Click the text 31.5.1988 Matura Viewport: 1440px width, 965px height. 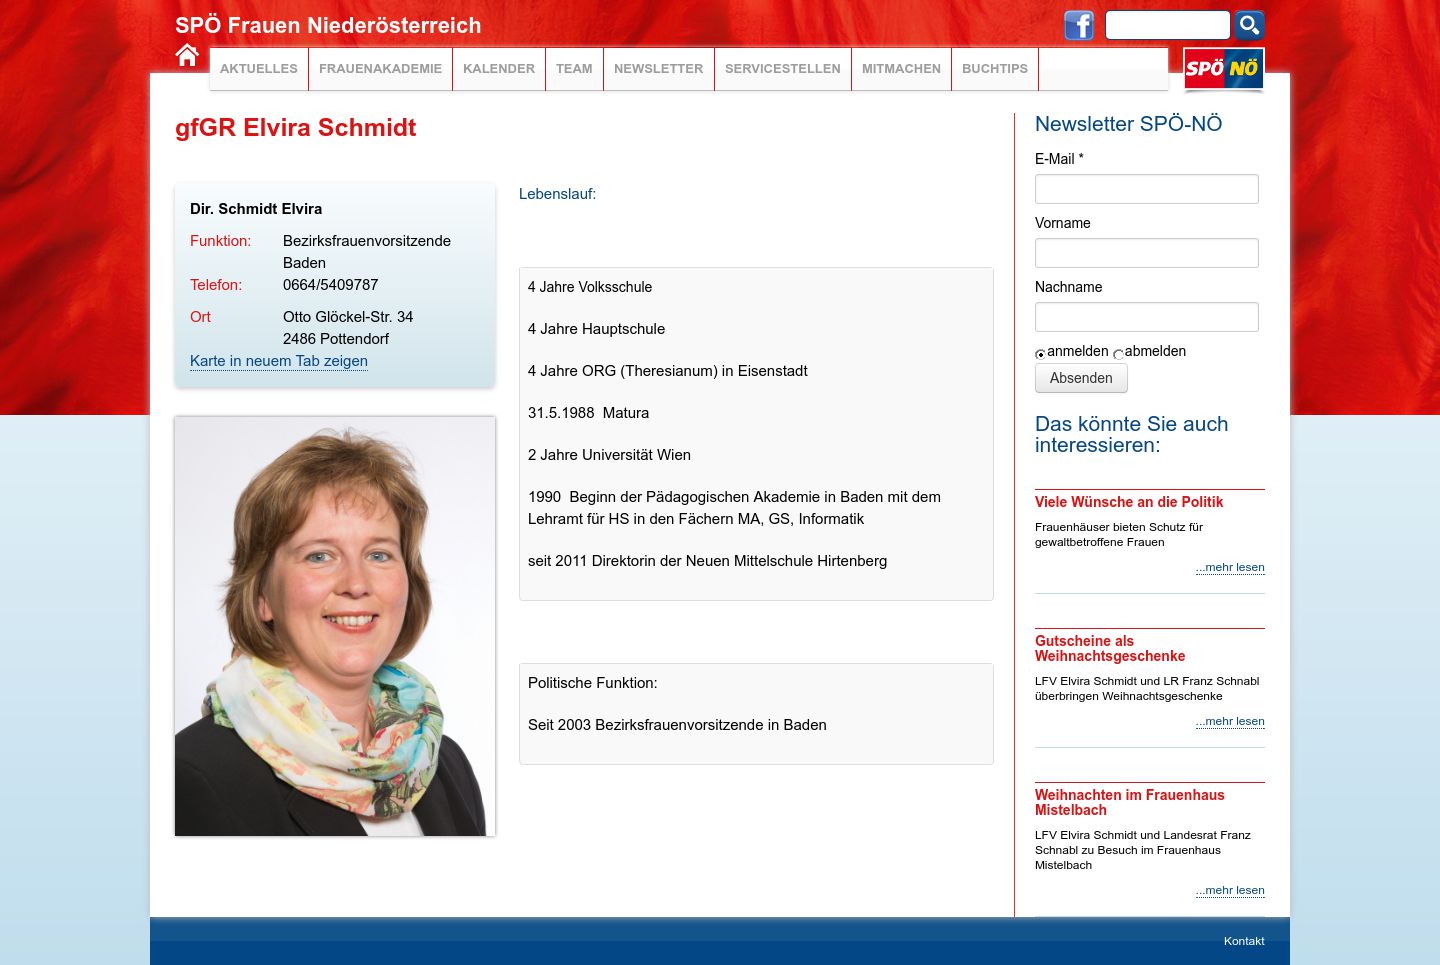coord(588,413)
